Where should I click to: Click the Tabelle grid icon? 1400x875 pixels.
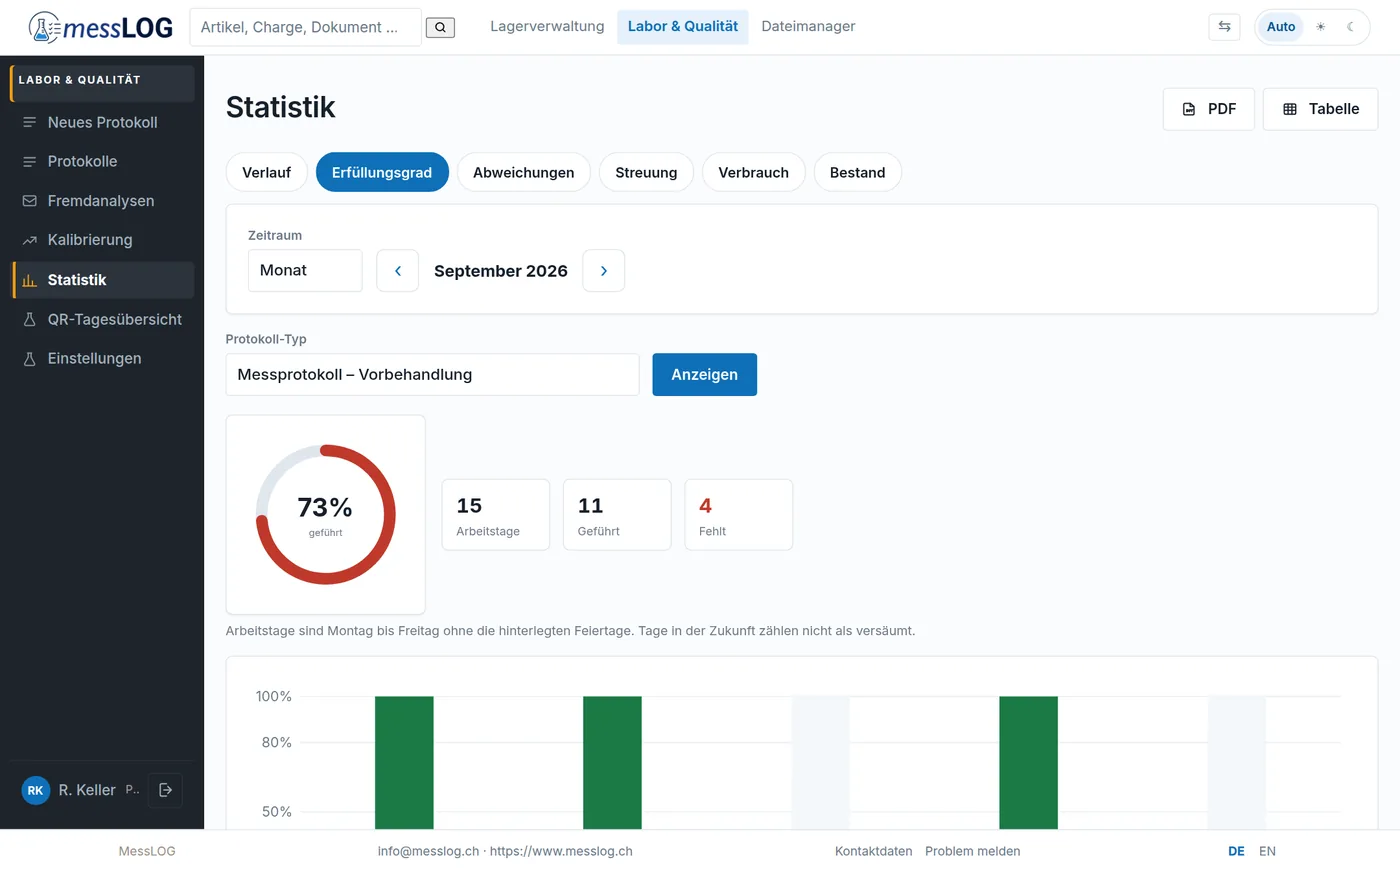tap(1290, 109)
